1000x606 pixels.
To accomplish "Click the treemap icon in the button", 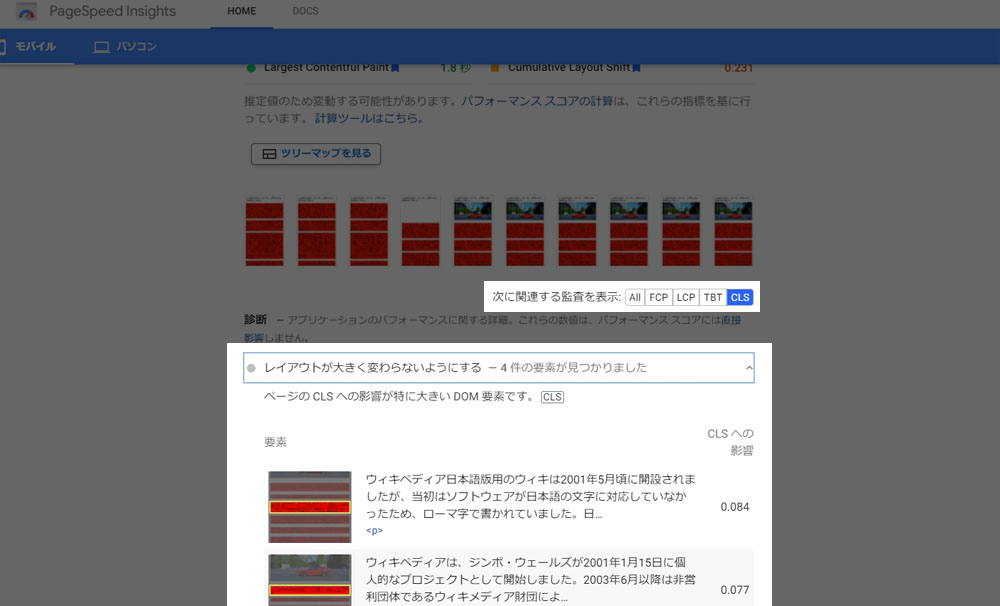I will tap(269, 154).
